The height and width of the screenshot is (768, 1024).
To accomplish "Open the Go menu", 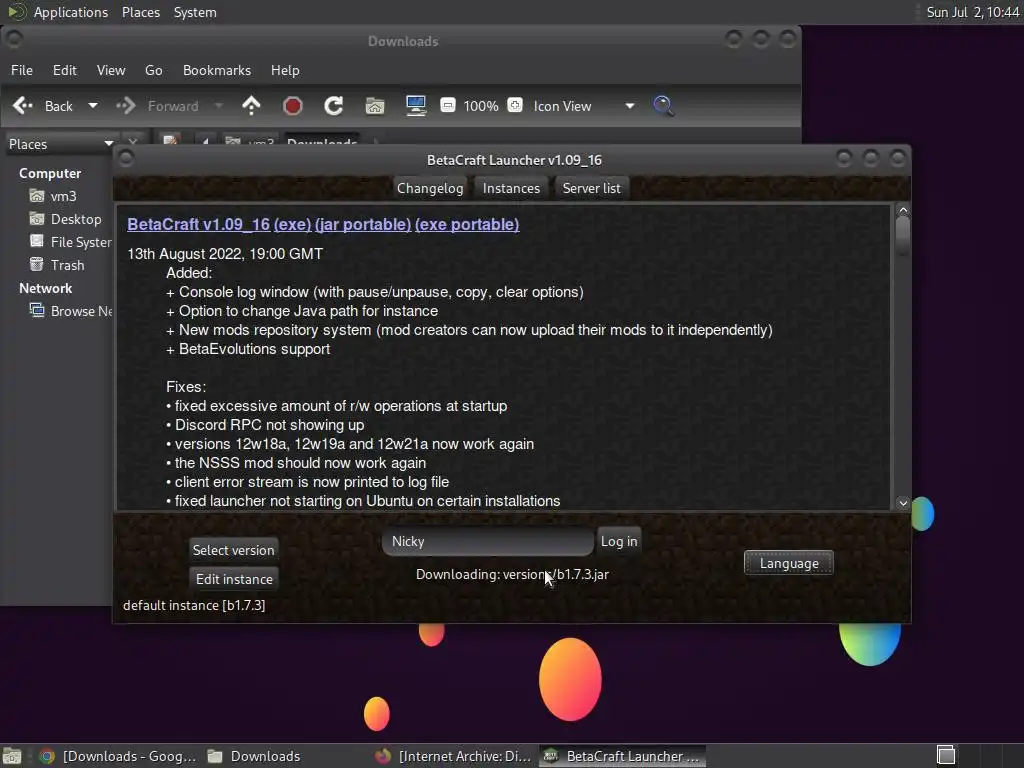I will point(153,70).
